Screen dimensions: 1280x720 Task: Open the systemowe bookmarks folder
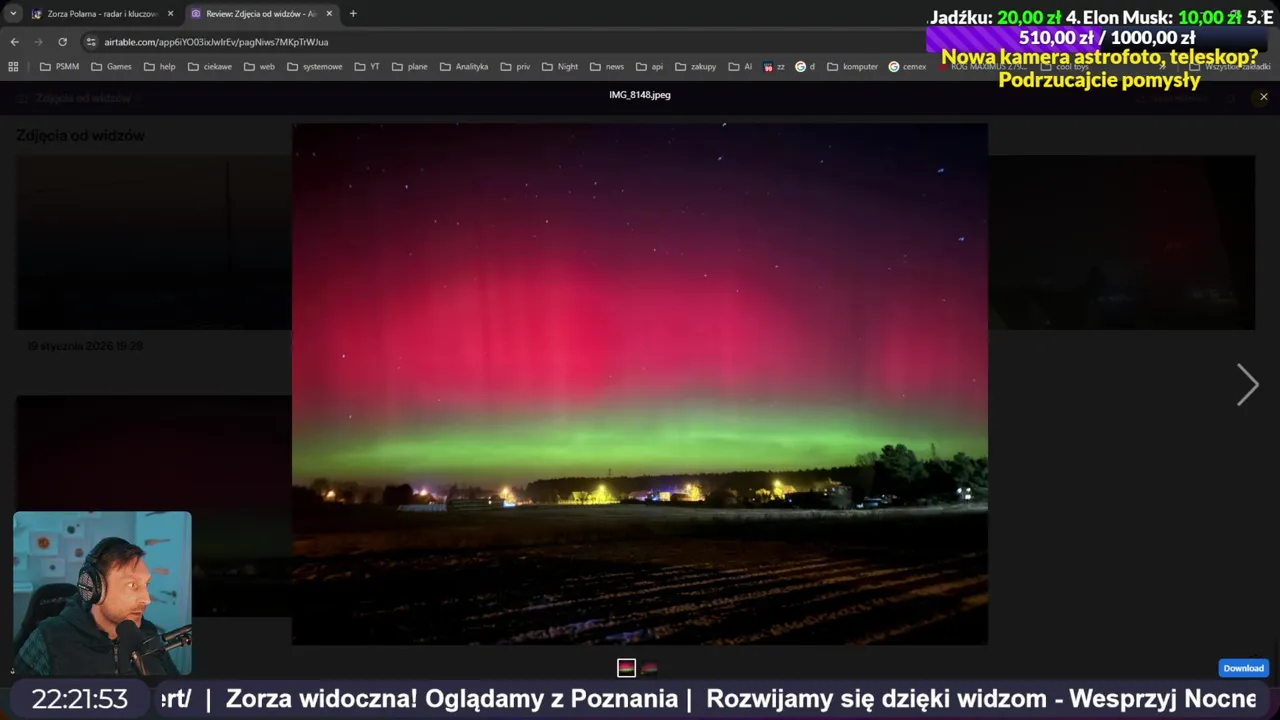click(x=314, y=67)
